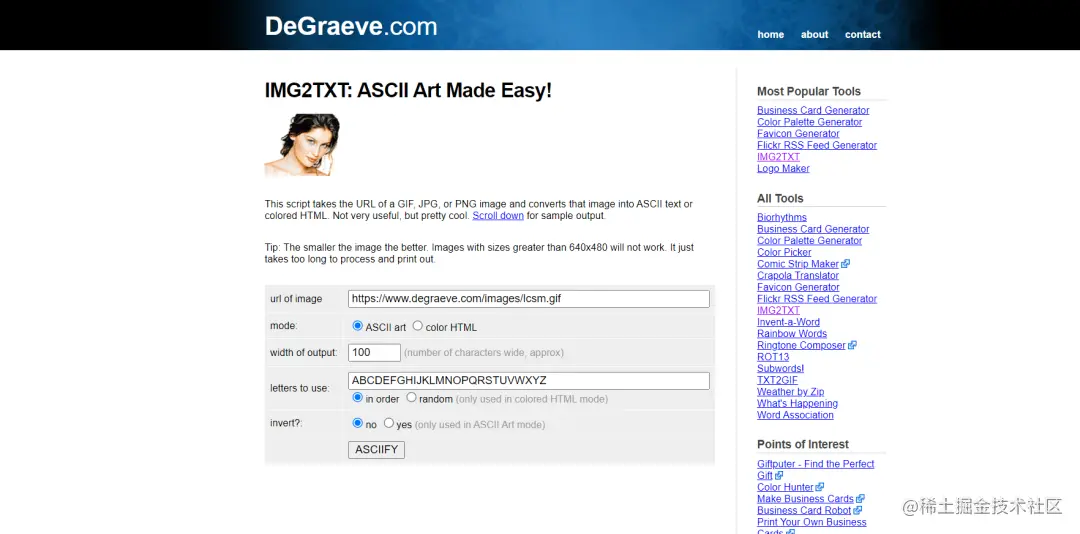1080x534 pixels.
Task: Open the Crapola Translator tool
Action: 798,276
